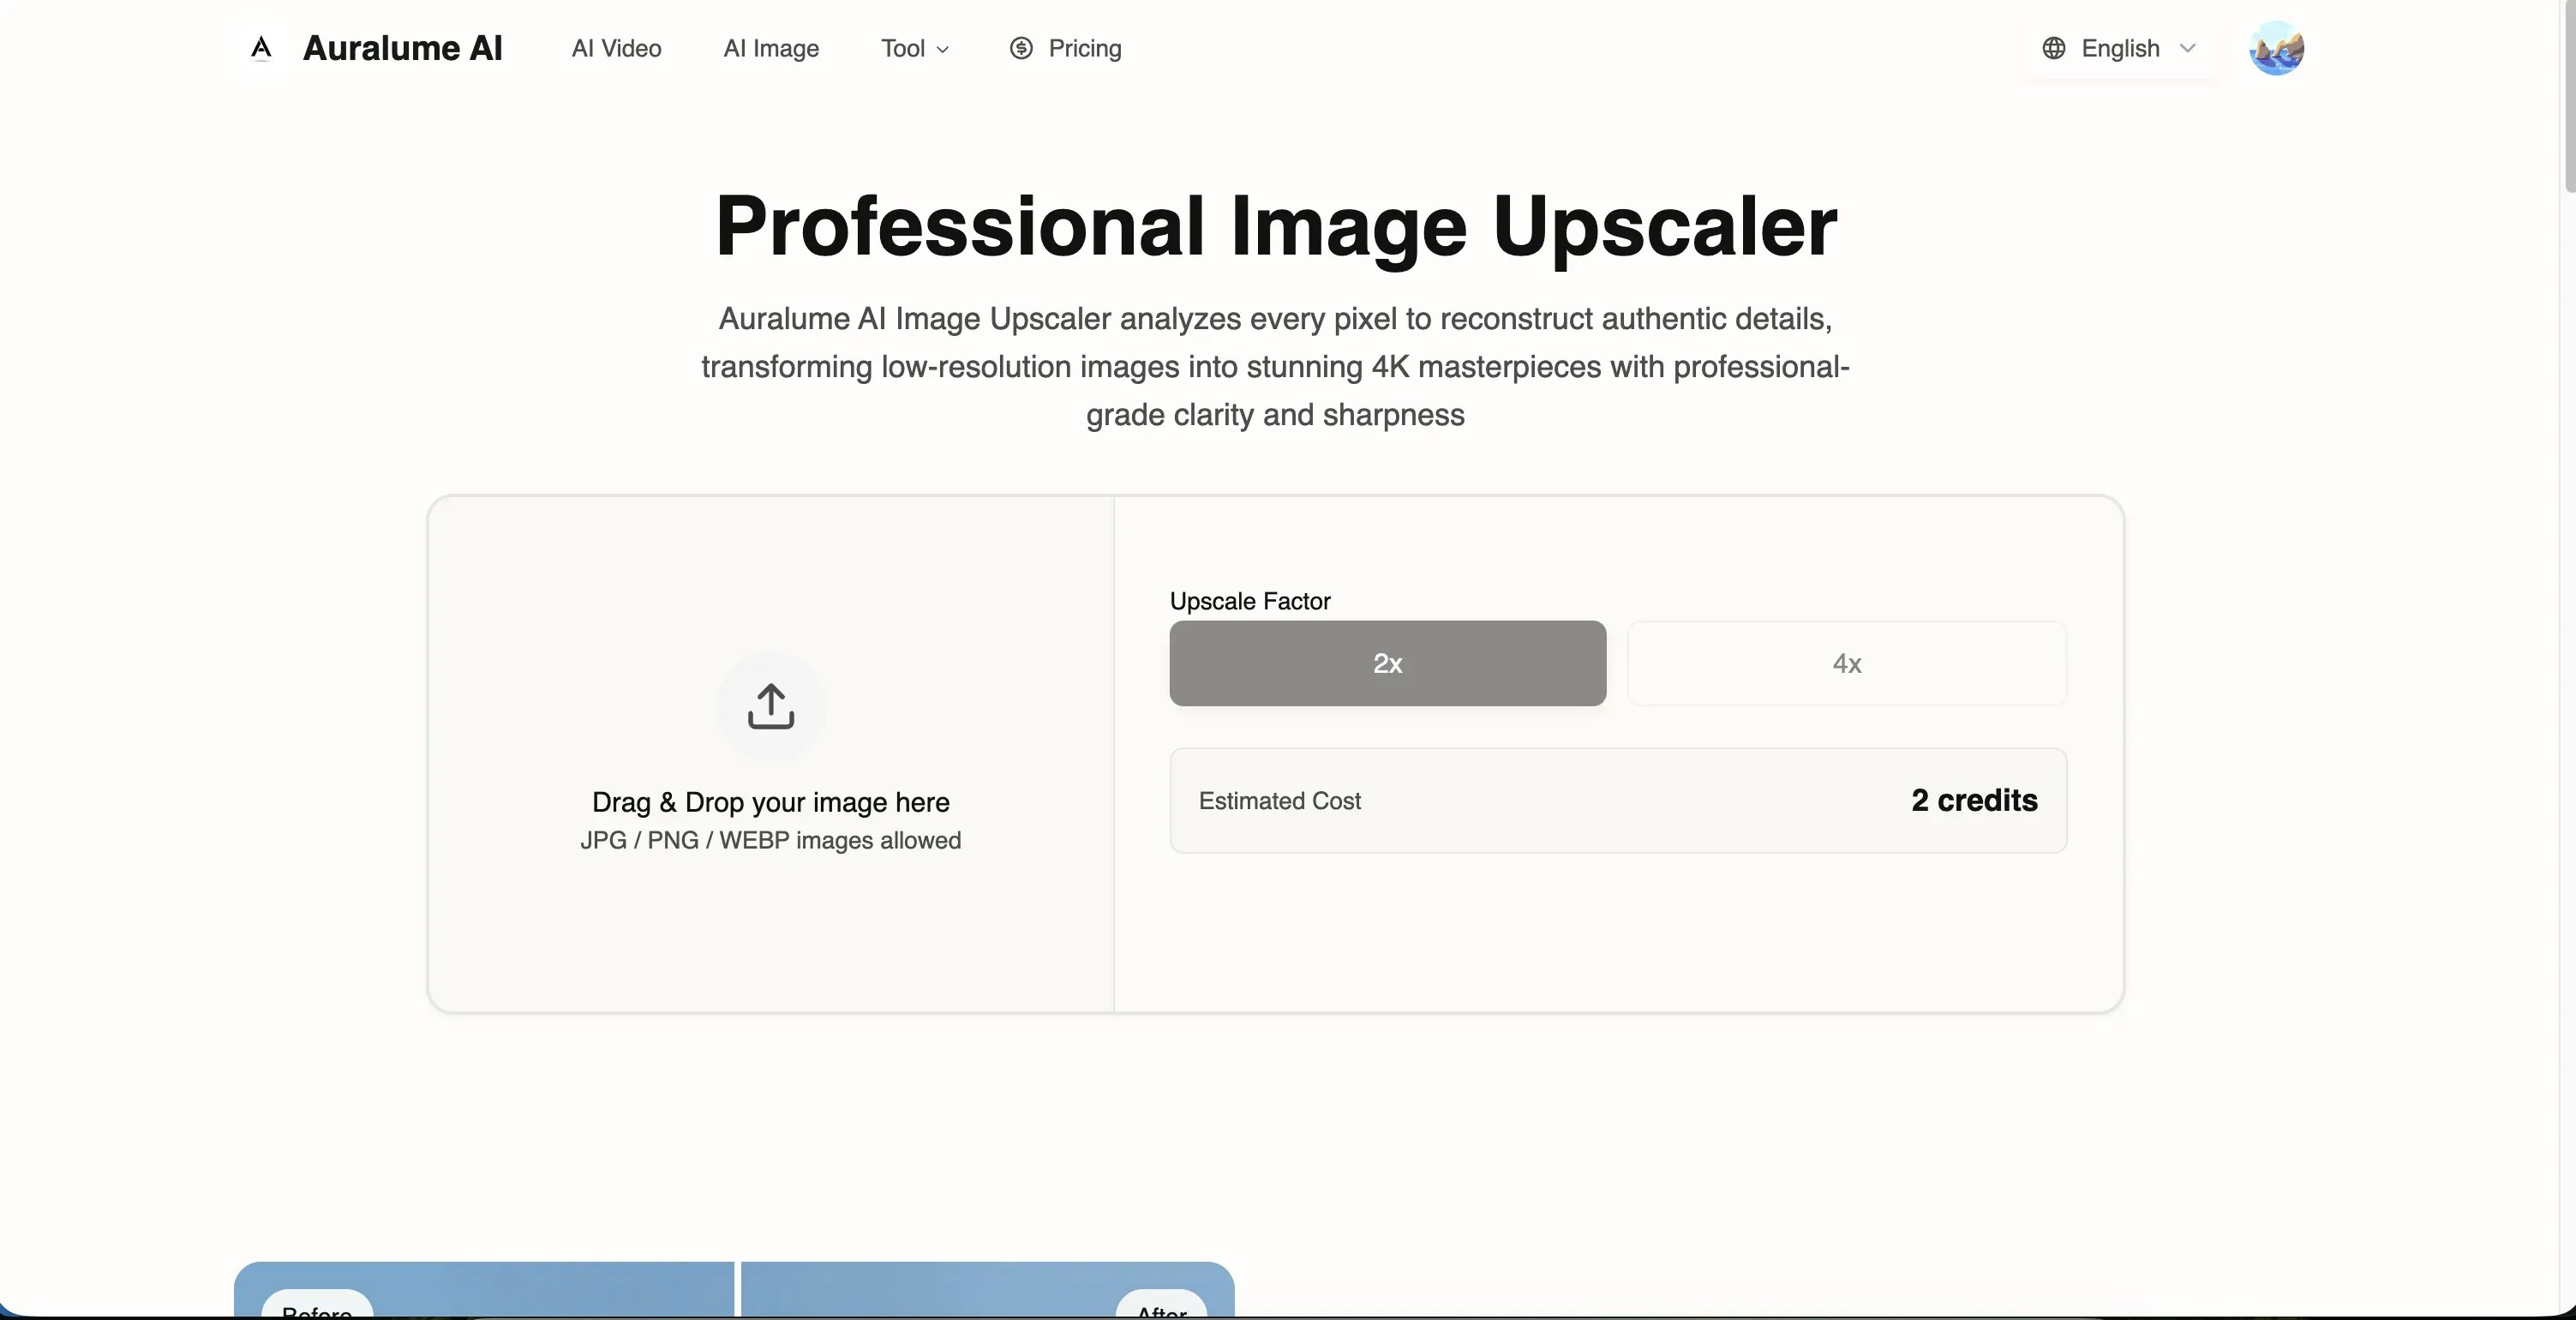Click the upload arrow icon
Image resolution: width=2576 pixels, height=1320 pixels.
point(770,706)
